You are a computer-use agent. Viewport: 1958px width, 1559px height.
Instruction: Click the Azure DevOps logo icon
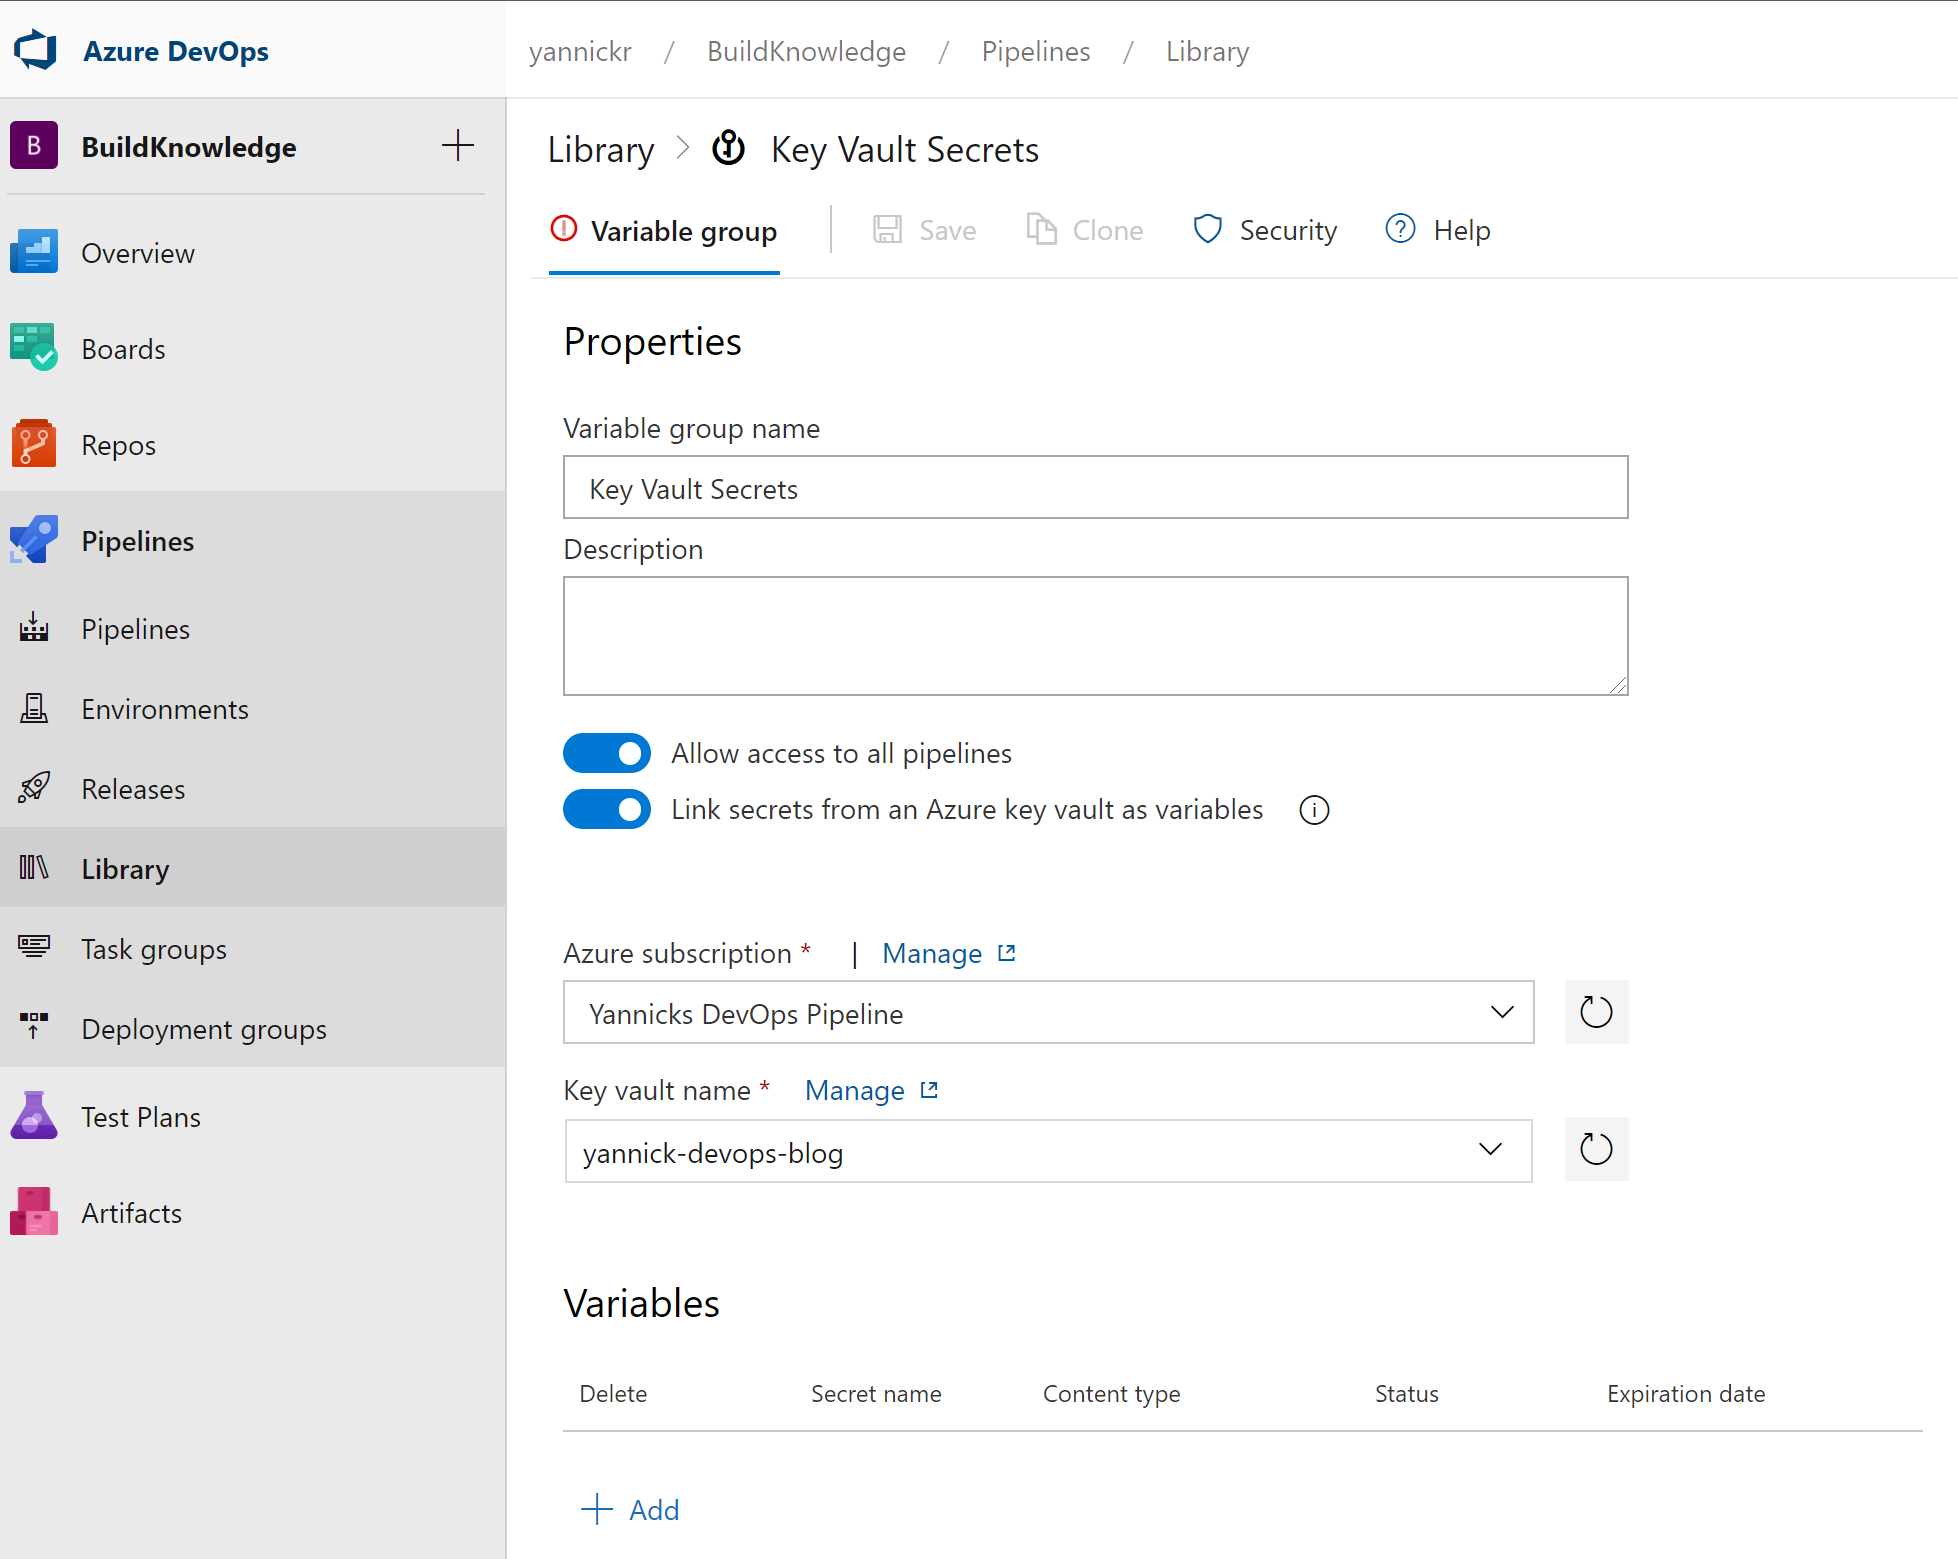point(36,50)
